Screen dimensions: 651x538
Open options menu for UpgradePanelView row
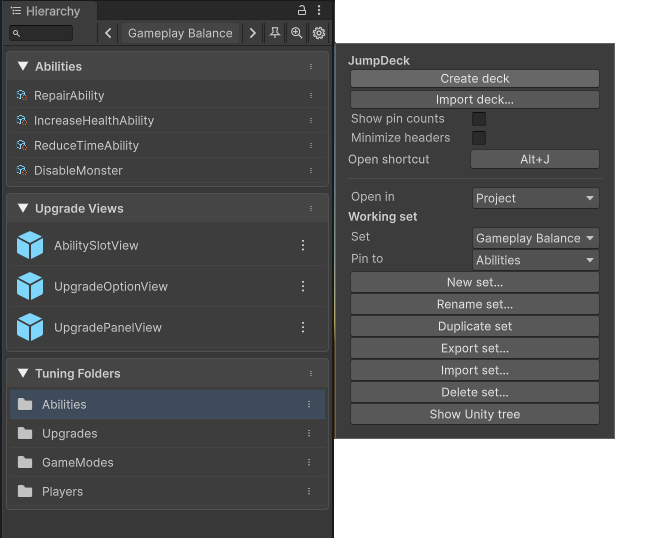click(x=303, y=327)
